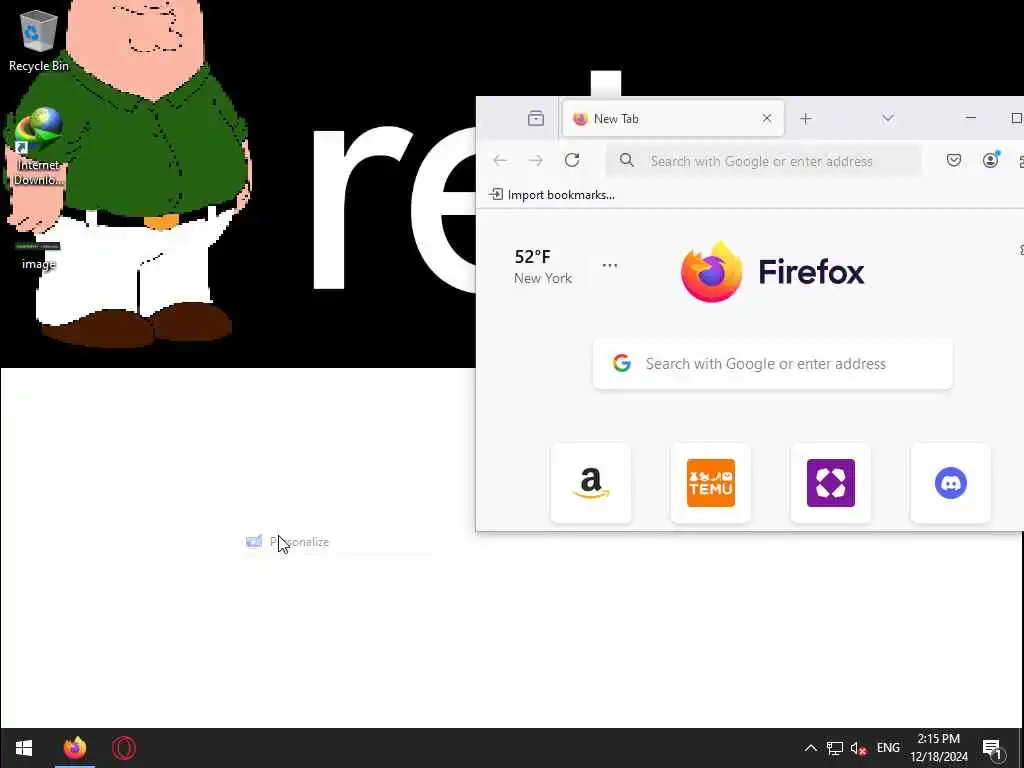
Task: Open the Recycle Bin desktop icon
Action: (39, 40)
